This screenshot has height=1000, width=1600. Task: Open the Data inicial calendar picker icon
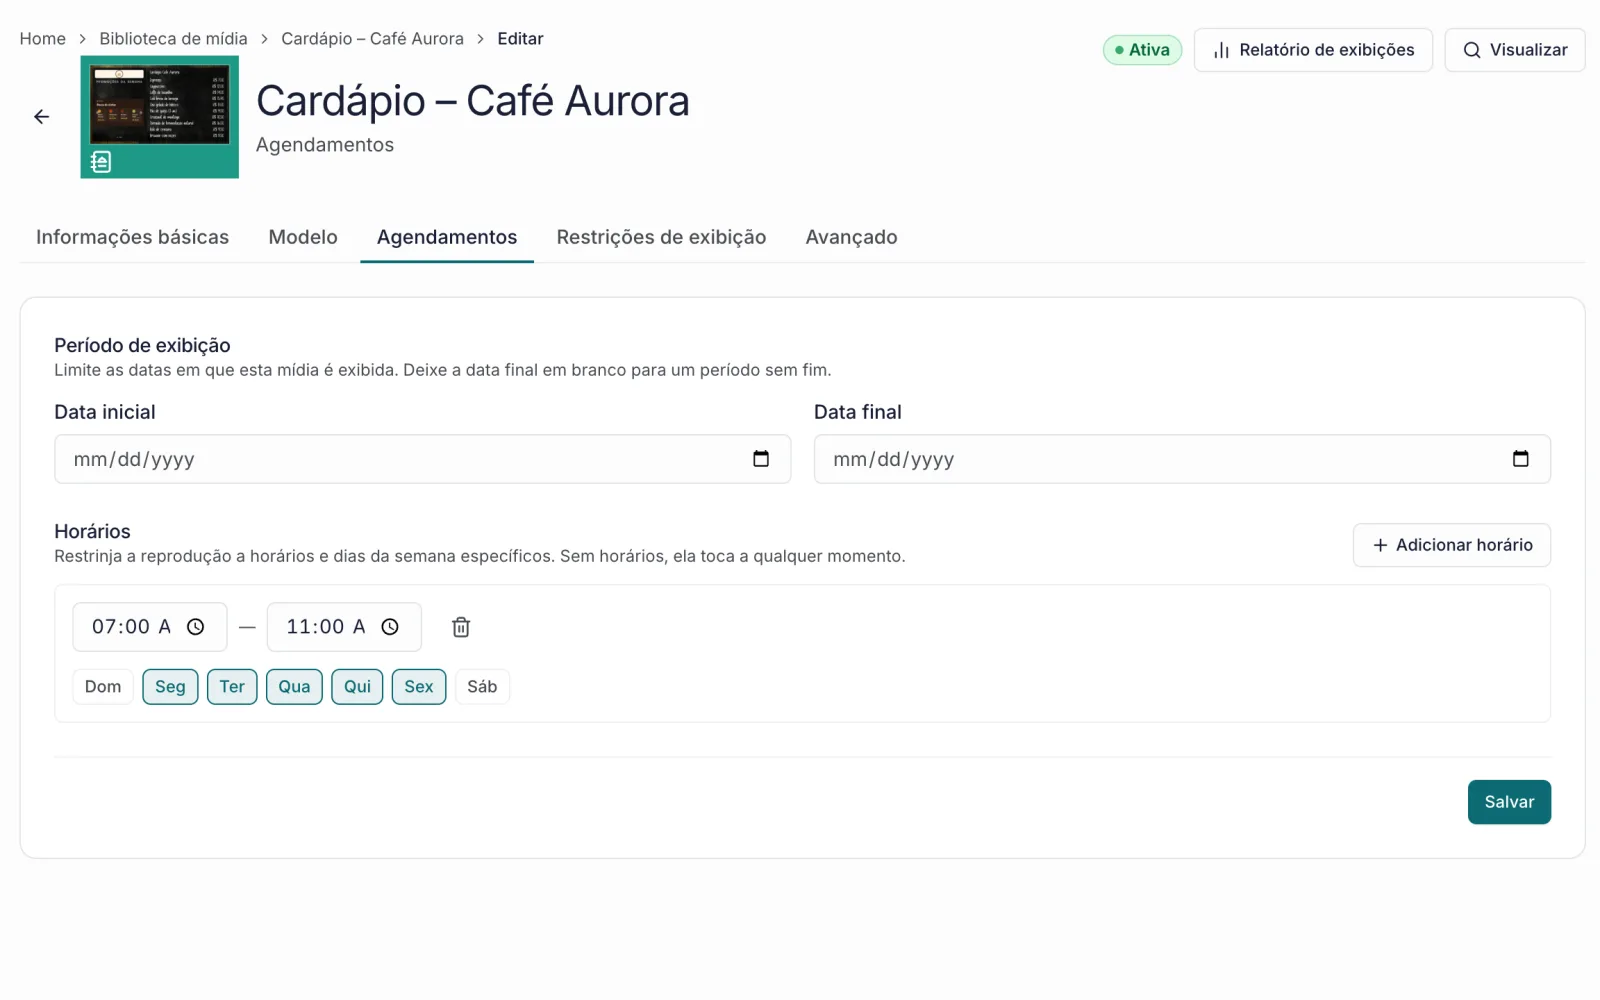coord(761,459)
